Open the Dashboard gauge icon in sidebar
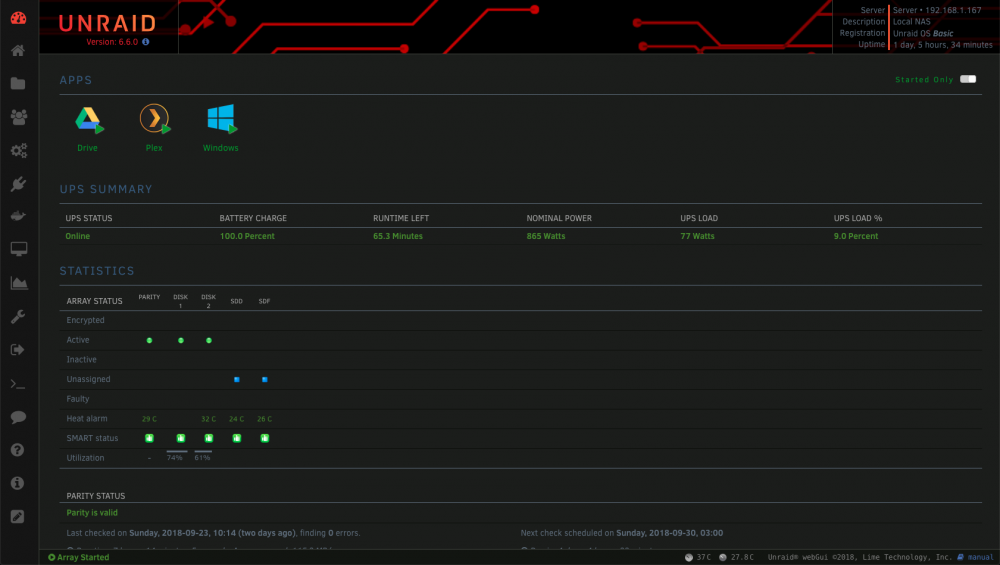 click(x=18, y=18)
